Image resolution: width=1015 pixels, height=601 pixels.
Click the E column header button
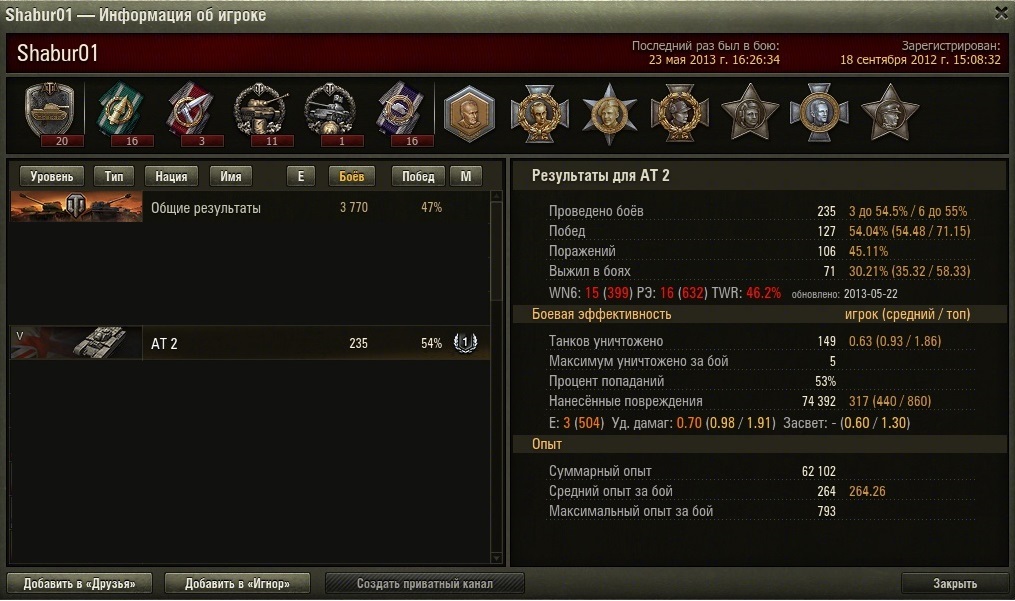[300, 176]
